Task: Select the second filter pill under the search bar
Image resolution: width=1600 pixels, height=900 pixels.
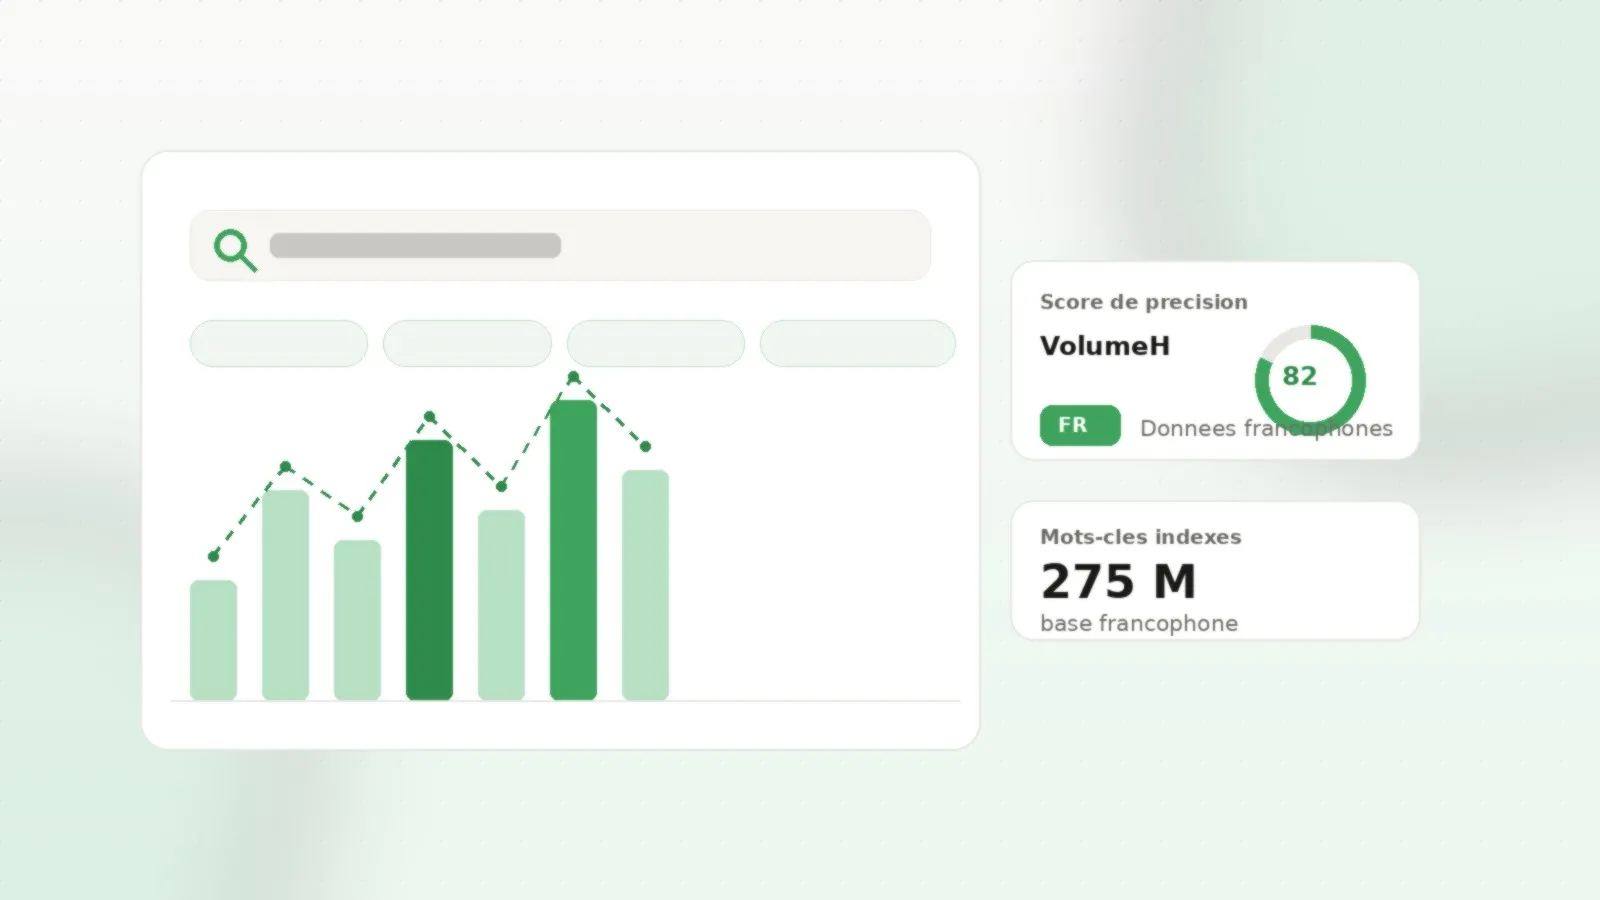Action: tap(467, 343)
